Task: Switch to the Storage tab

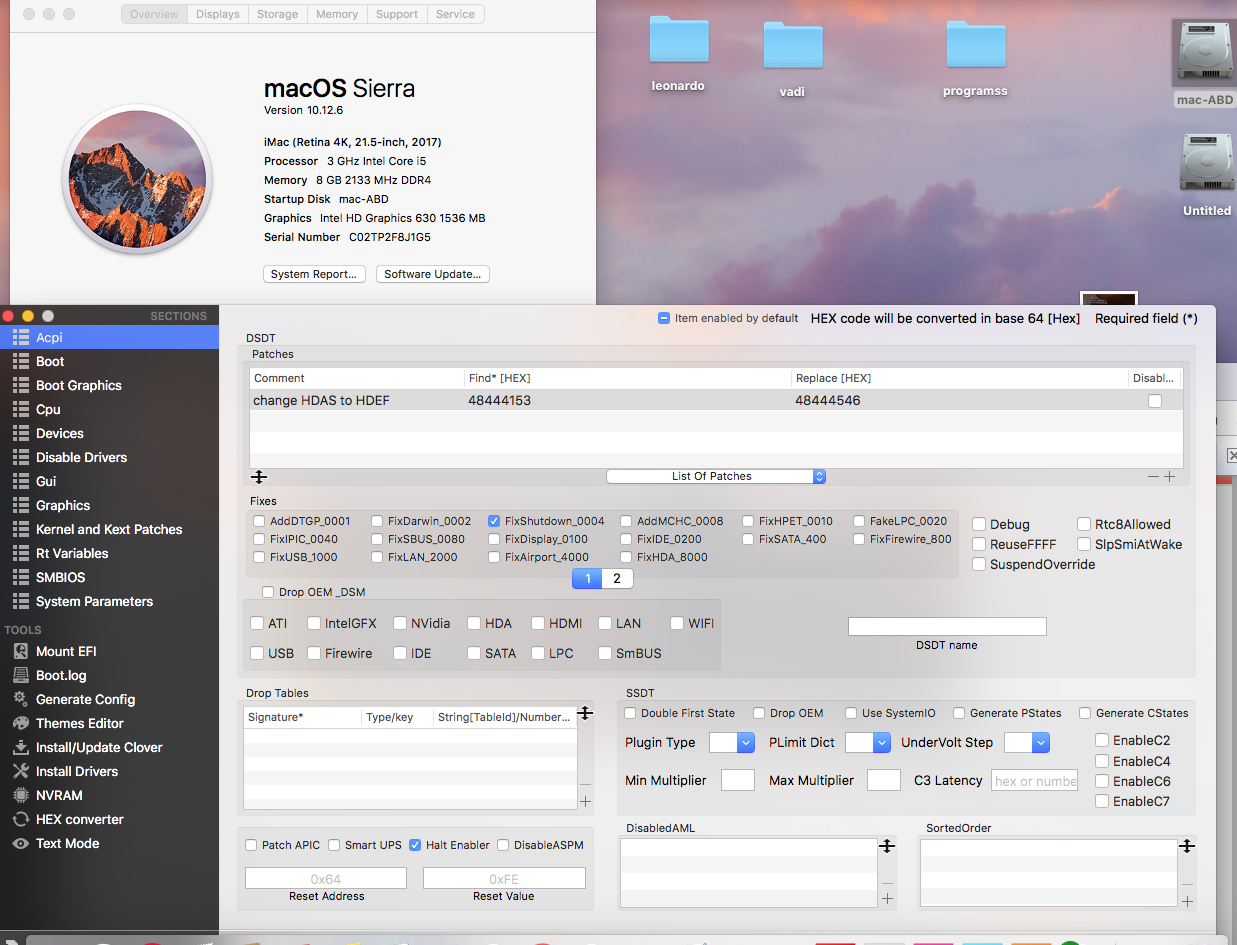Action: coord(277,14)
